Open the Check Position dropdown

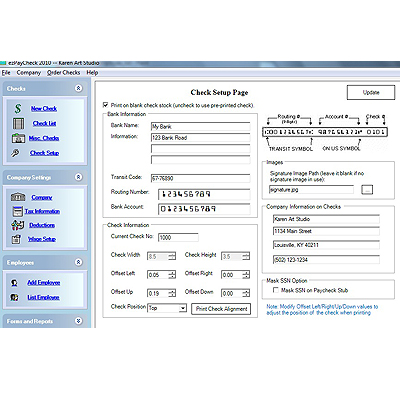[x=183, y=308]
